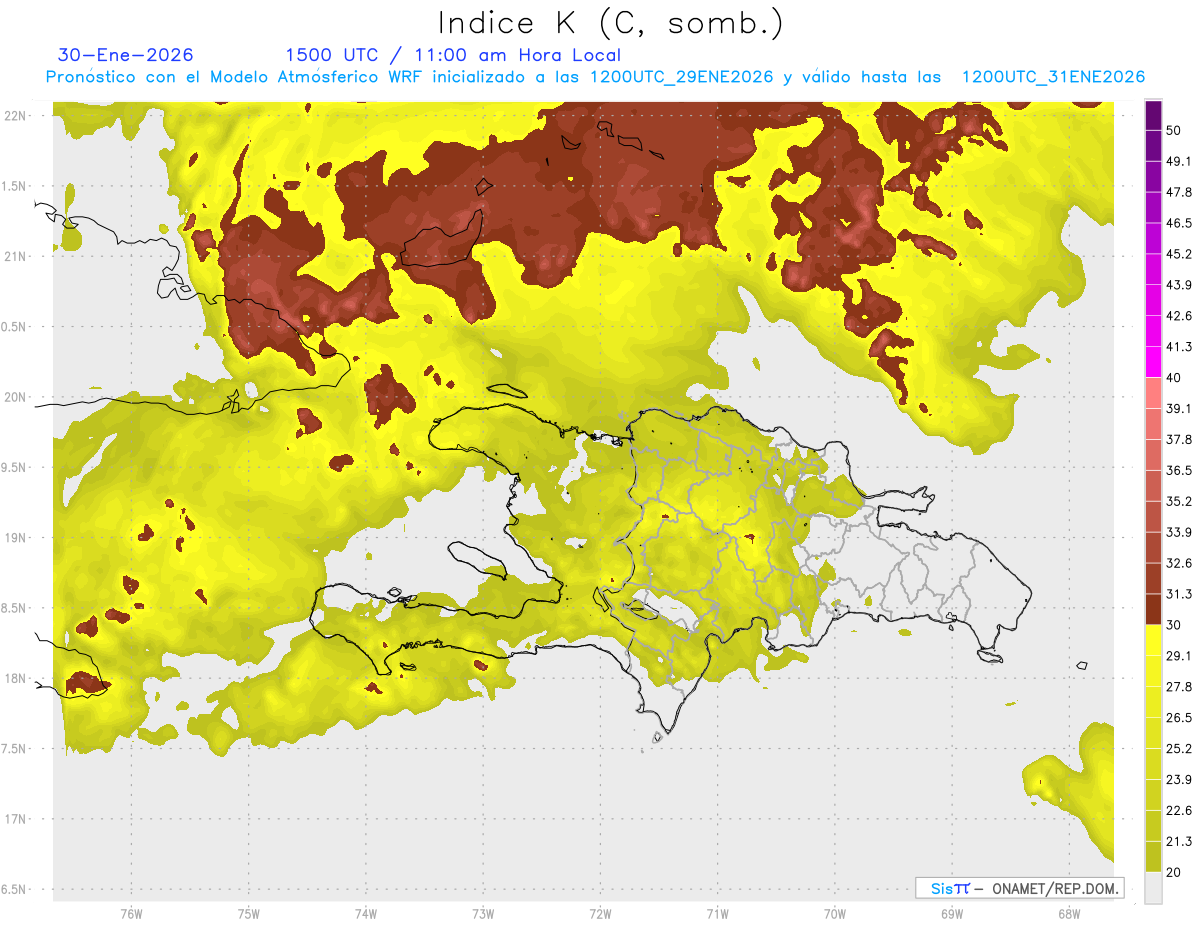Image resolution: width=1200 pixels, height=927 pixels.
Task: Click the '75W' longitude label
Action: [248, 913]
